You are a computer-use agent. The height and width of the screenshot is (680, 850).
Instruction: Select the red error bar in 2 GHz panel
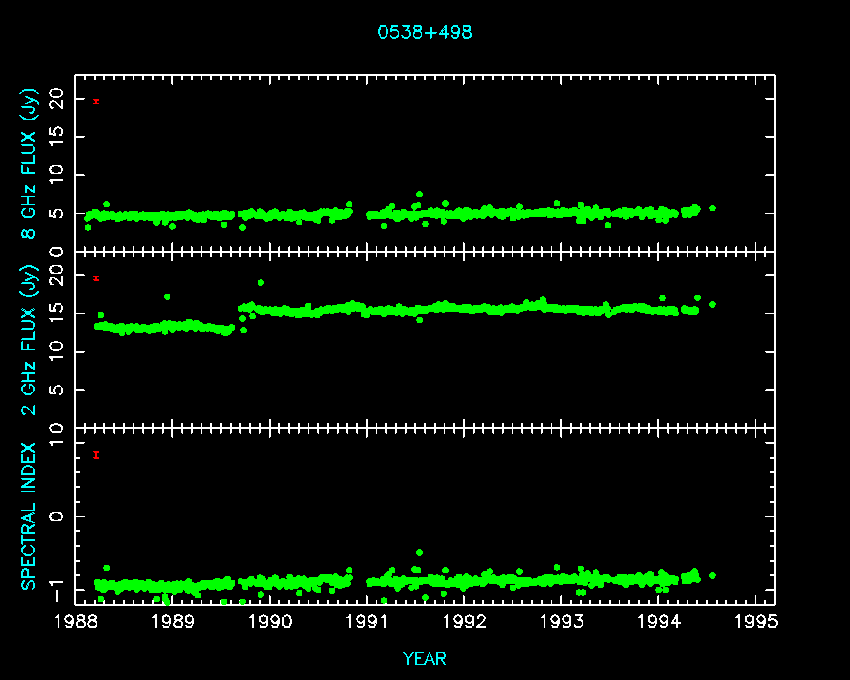pos(96,278)
